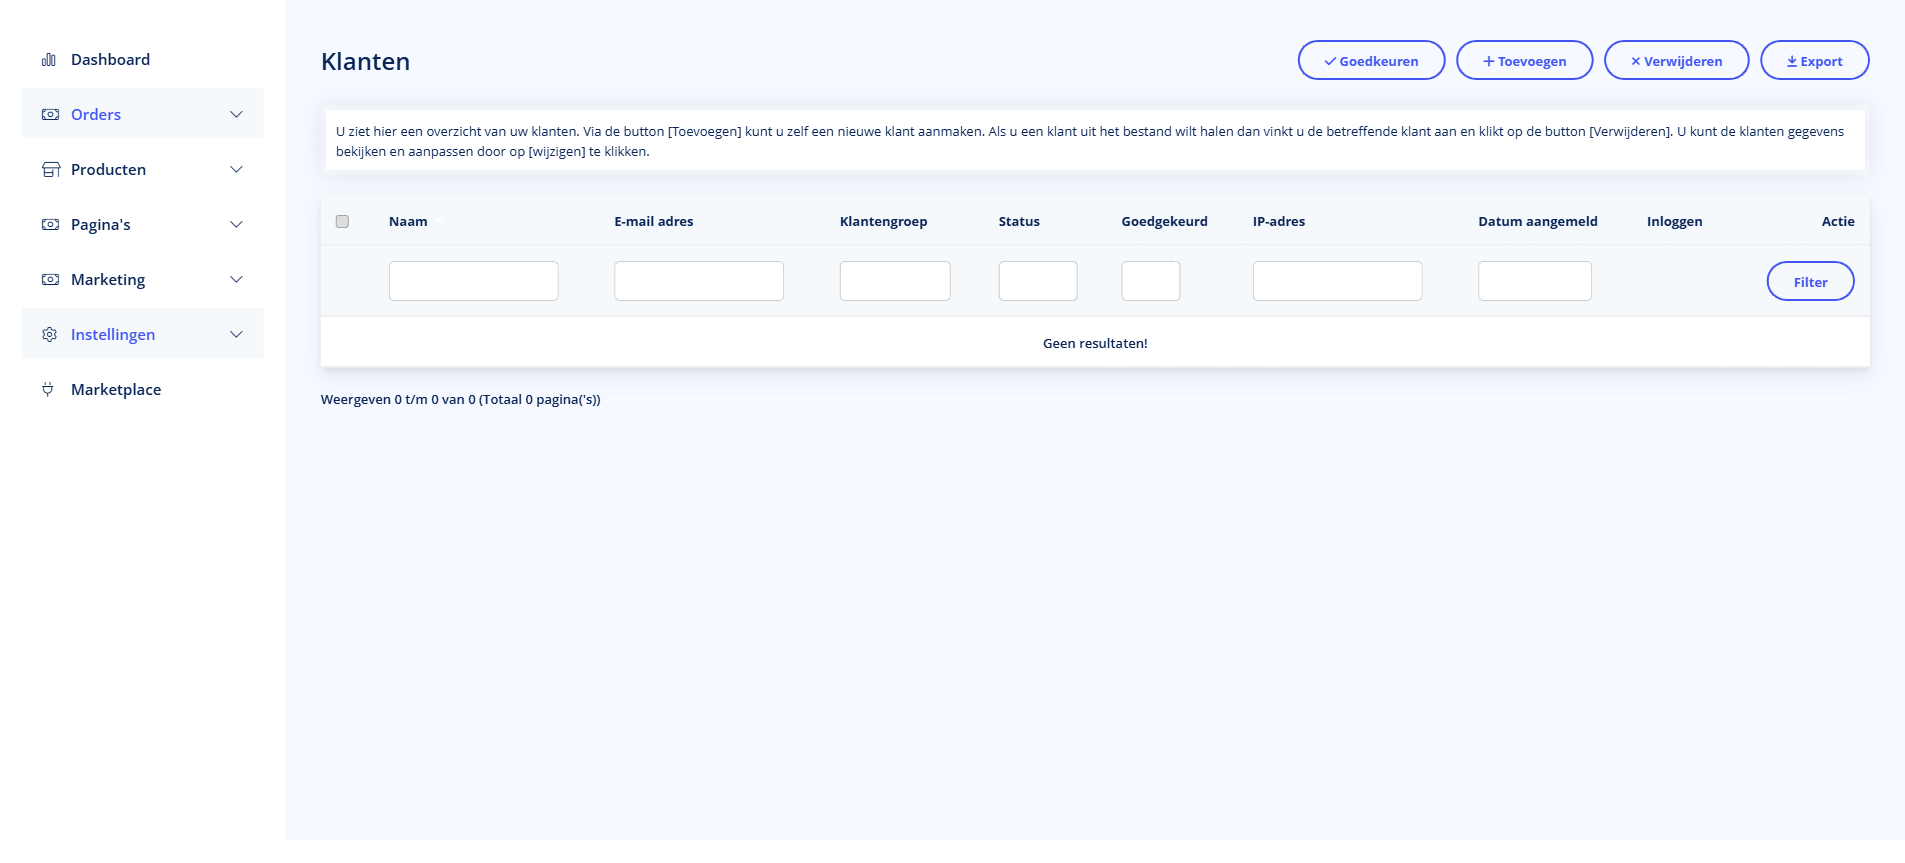Image resolution: width=1905 pixels, height=863 pixels.
Task: Click the Marketplace plug icon
Action: (x=48, y=390)
